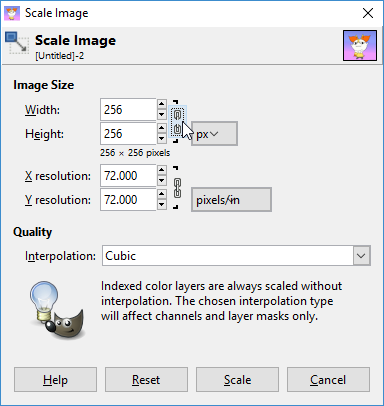Open Help for Scale Image
Image resolution: width=384 pixels, height=406 pixels.
55,379
